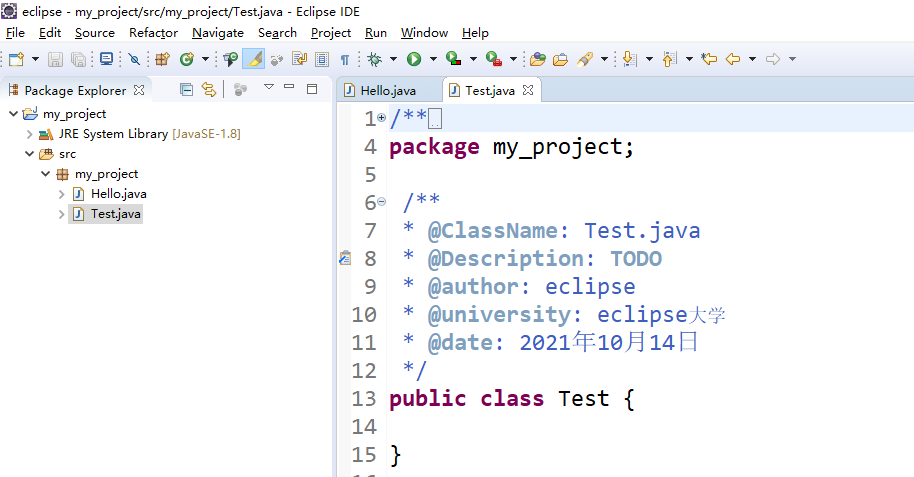This screenshot has height=477, width=914.
Task: Expand the JRE System Library node
Action: (x=29, y=134)
